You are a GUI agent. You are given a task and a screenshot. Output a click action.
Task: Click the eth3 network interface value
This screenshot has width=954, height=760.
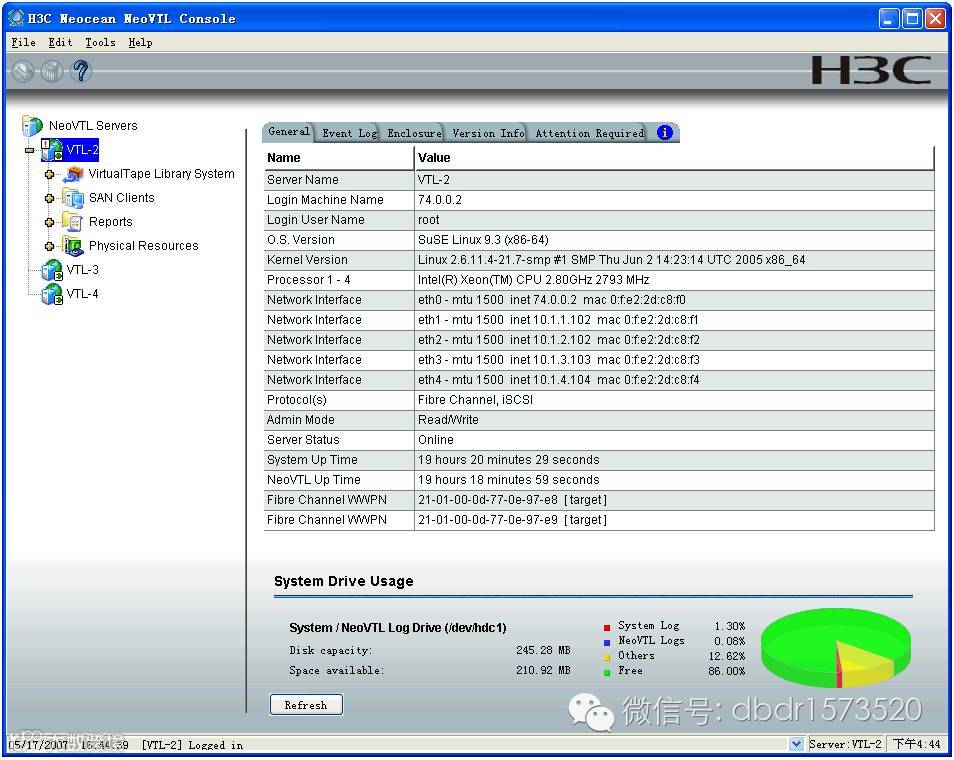tap(559, 360)
